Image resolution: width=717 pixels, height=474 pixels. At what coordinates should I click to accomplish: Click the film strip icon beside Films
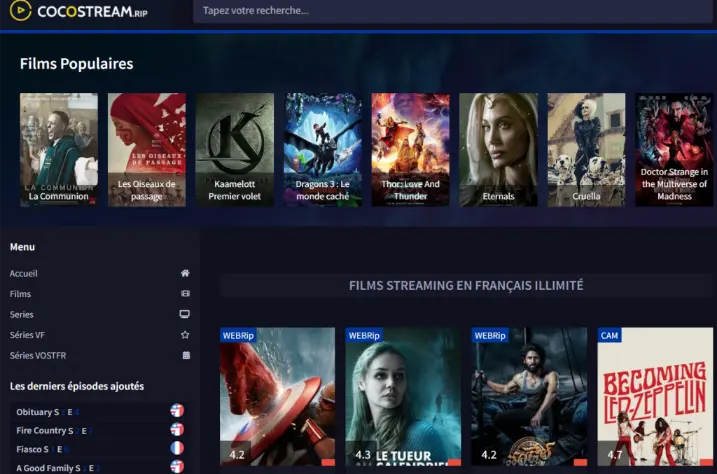185,293
